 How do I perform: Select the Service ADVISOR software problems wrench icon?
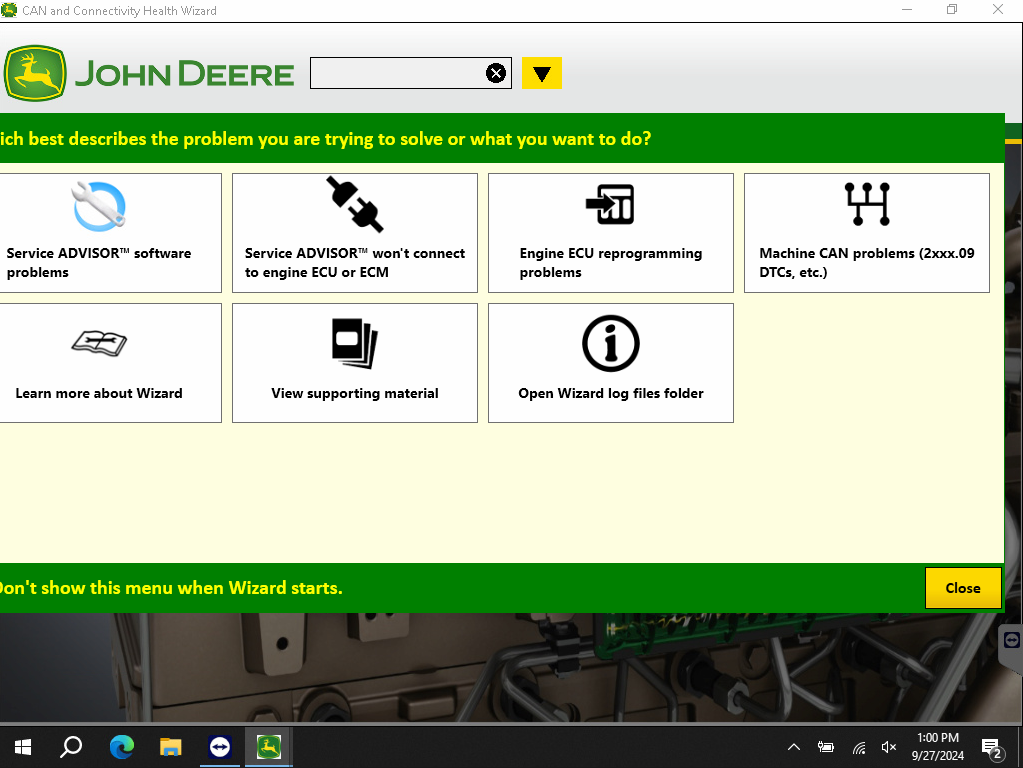[99, 206]
